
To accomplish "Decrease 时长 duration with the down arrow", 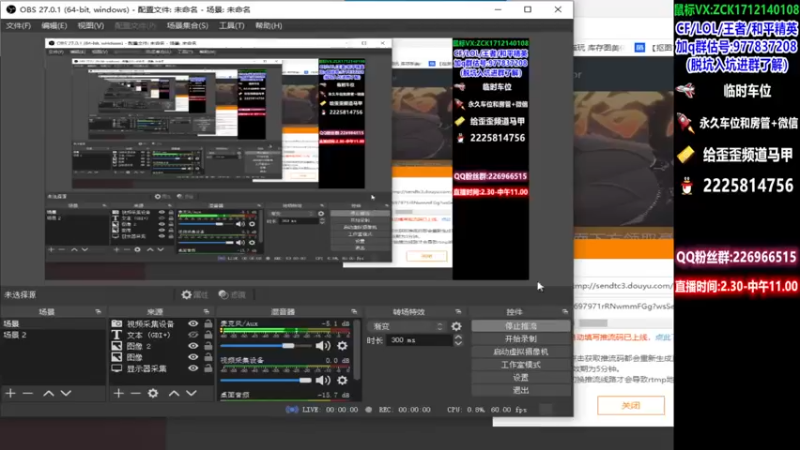I will click(458, 343).
